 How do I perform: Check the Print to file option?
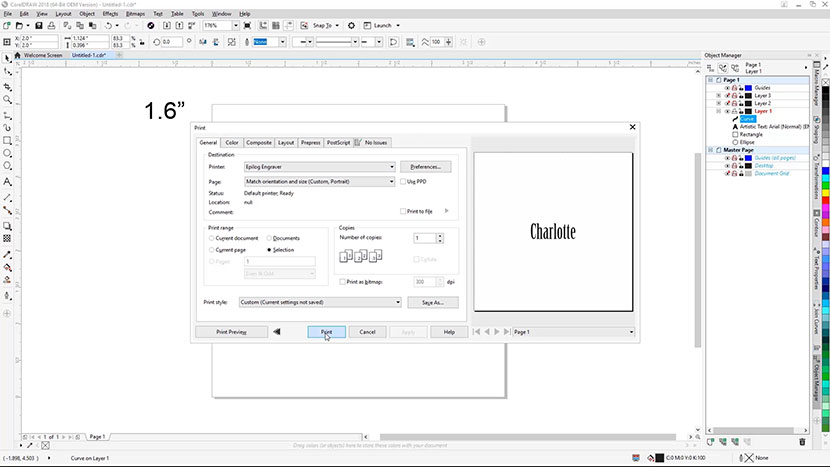[403, 211]
